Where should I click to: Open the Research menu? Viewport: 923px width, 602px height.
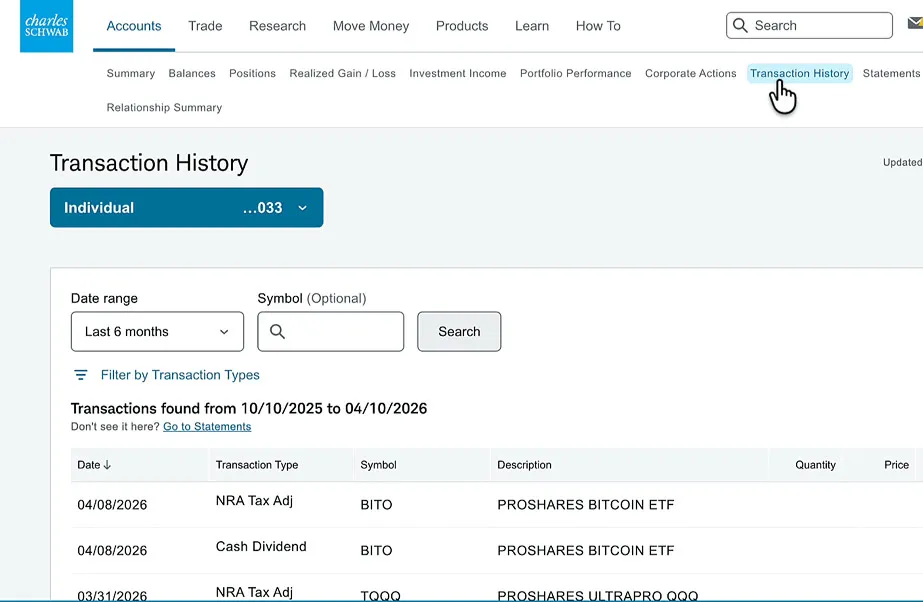tap(277, 26)
